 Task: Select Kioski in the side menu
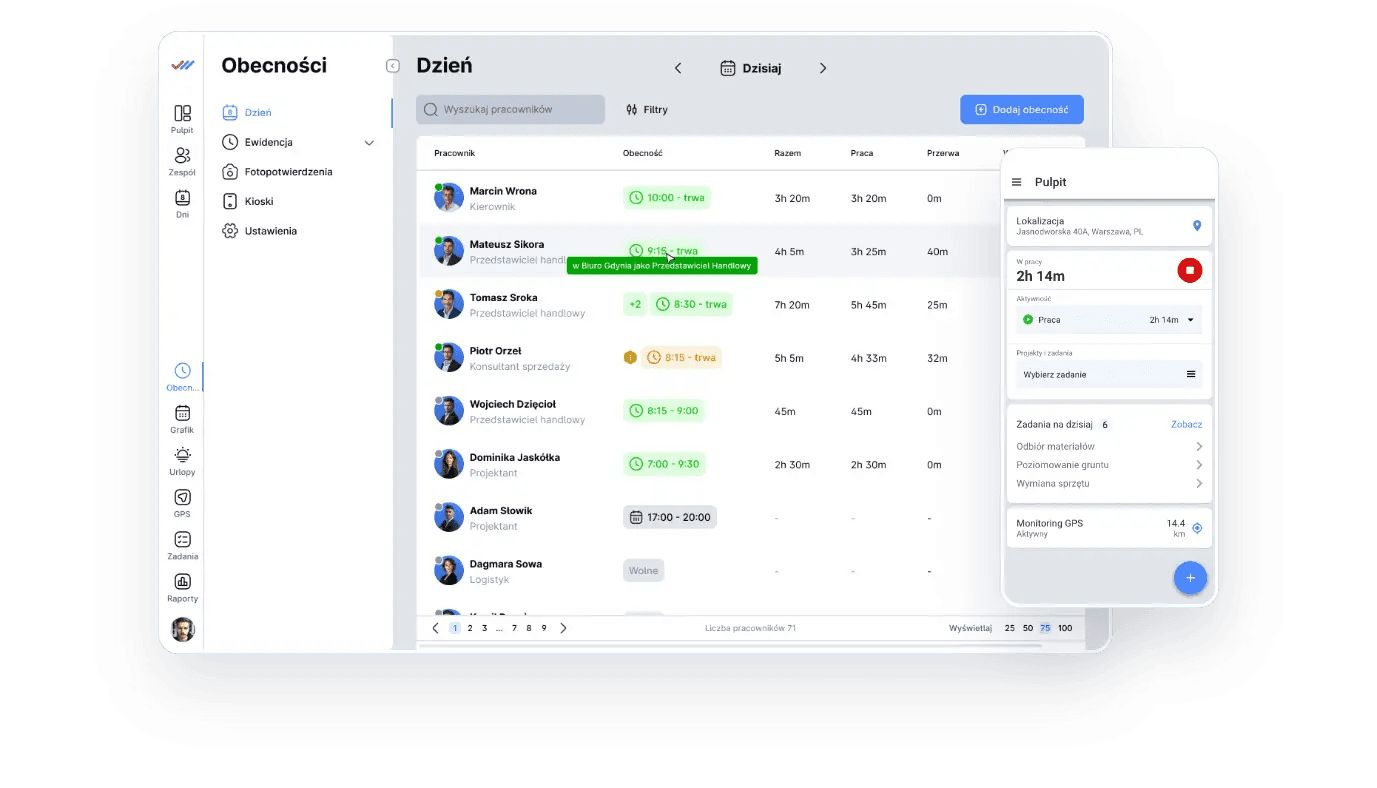pos(258,201)
